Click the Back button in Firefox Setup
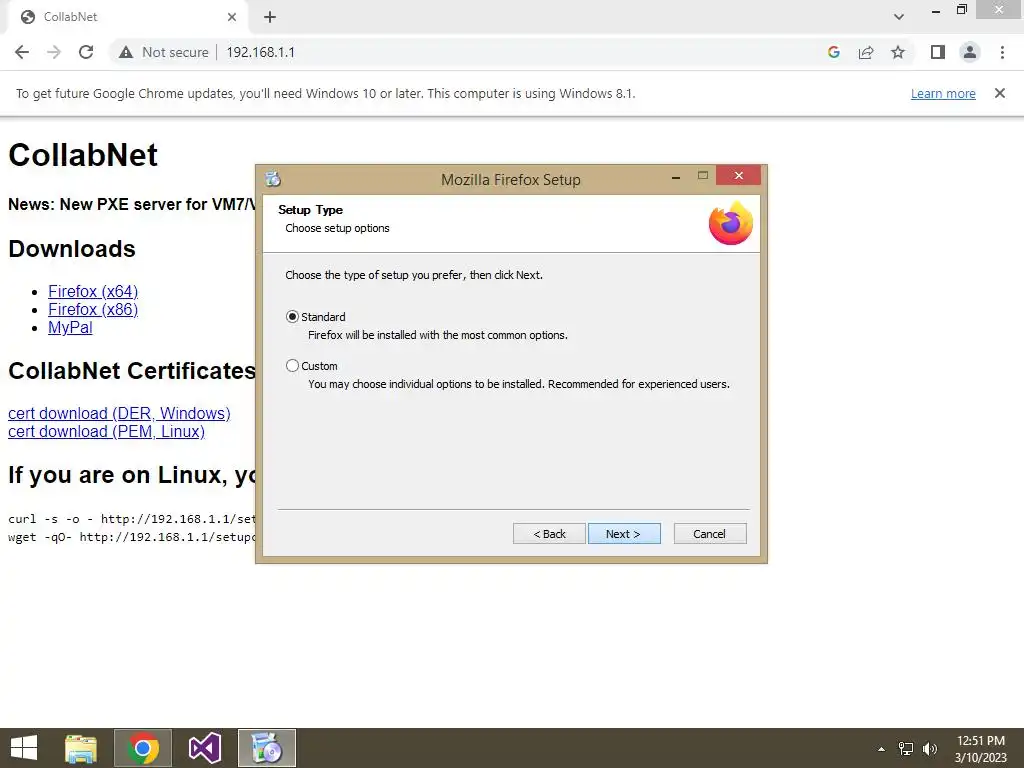The width and height of the screenshot is (1024, 768). pos(549,534)
